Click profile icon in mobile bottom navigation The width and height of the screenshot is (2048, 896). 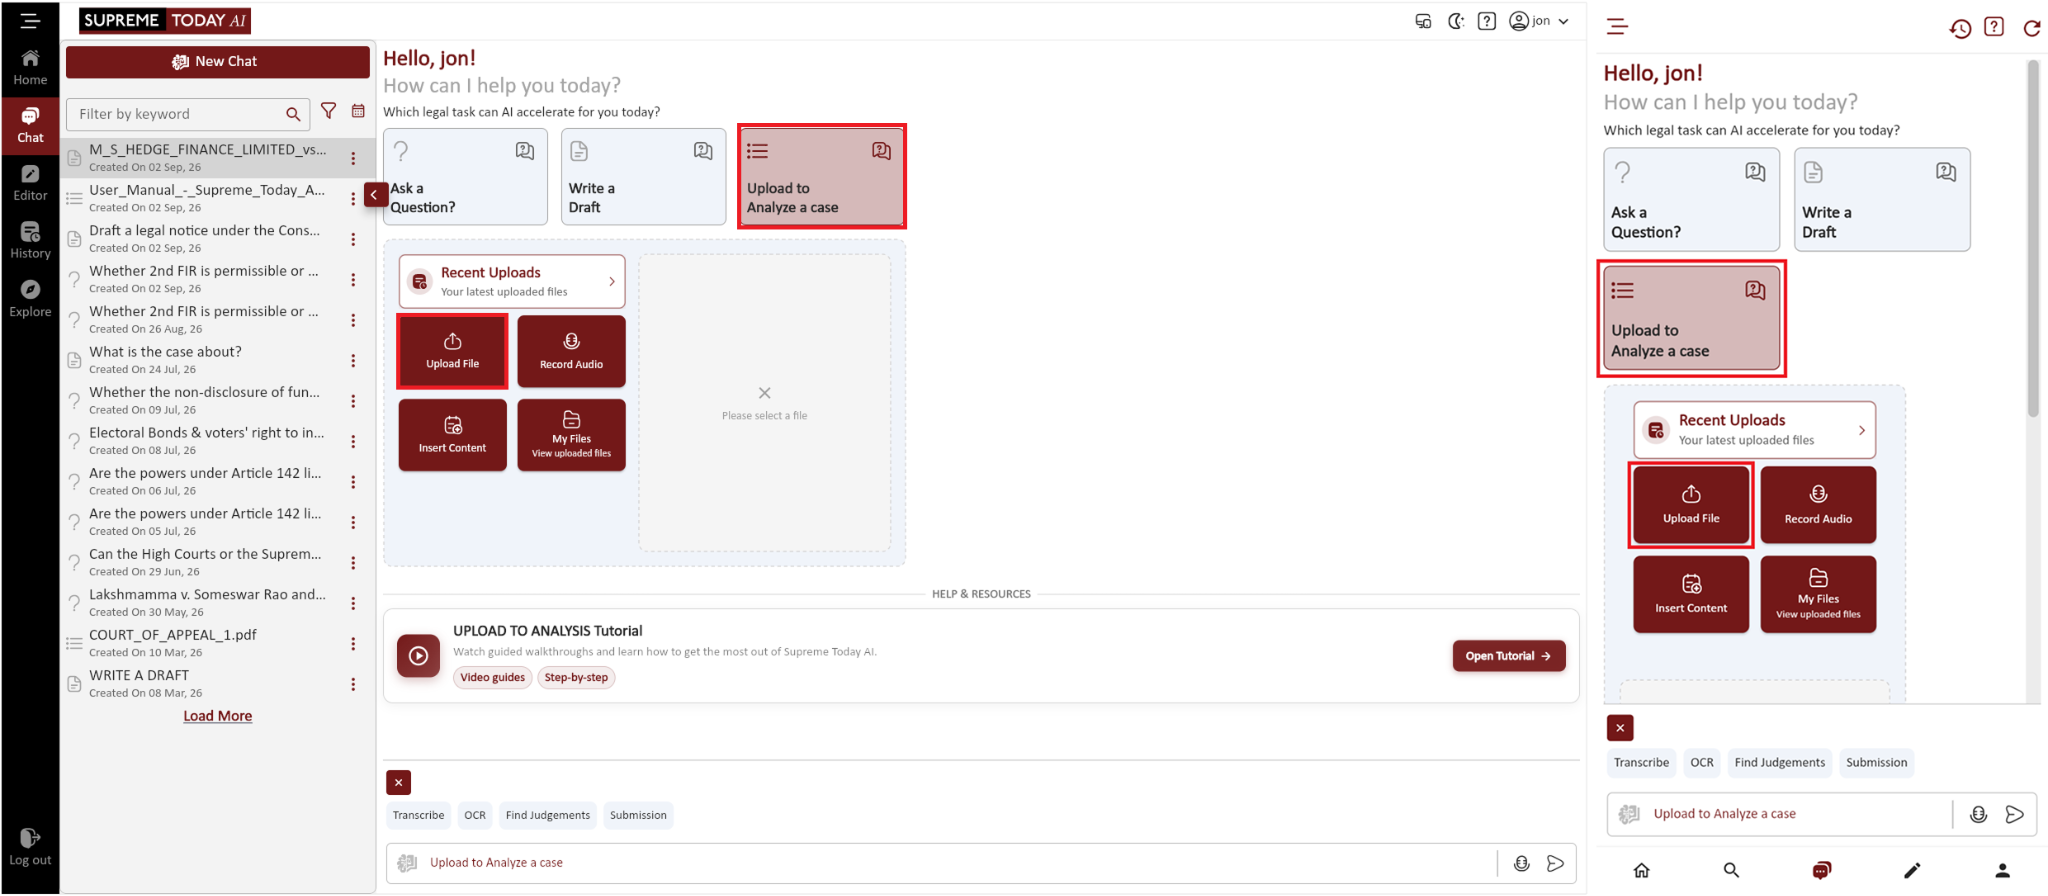[2002, 870]
